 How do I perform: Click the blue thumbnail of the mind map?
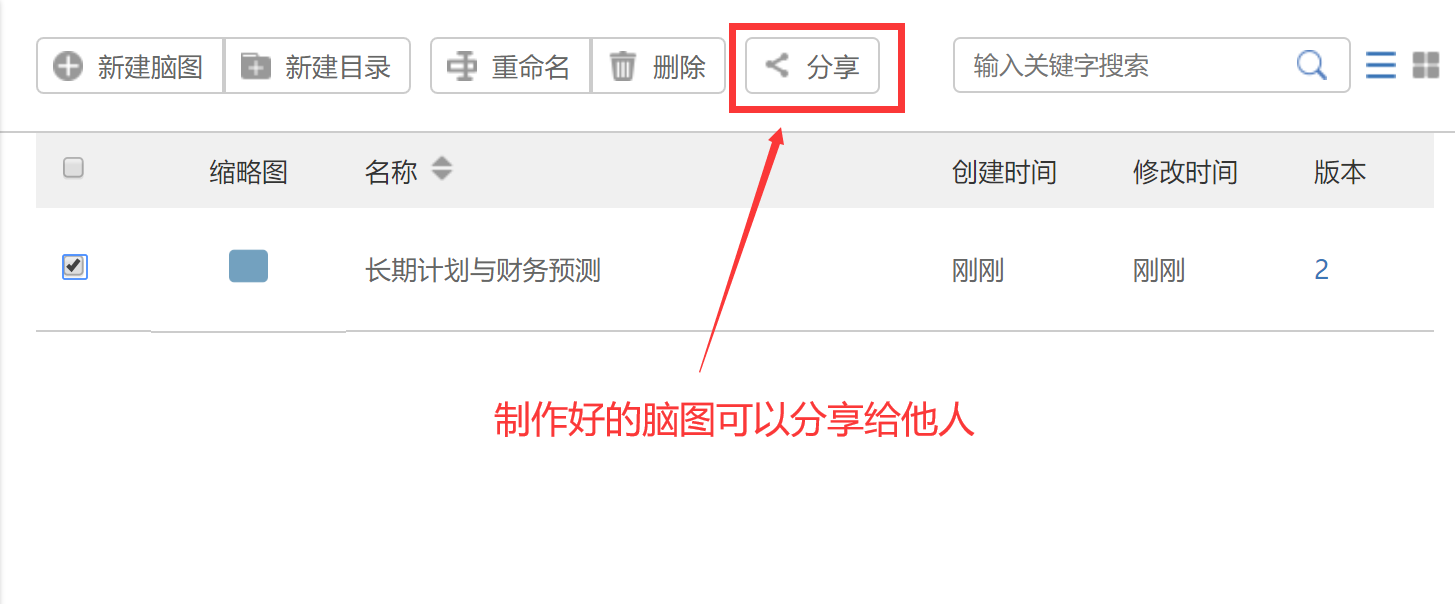click(x=248, y=266)
